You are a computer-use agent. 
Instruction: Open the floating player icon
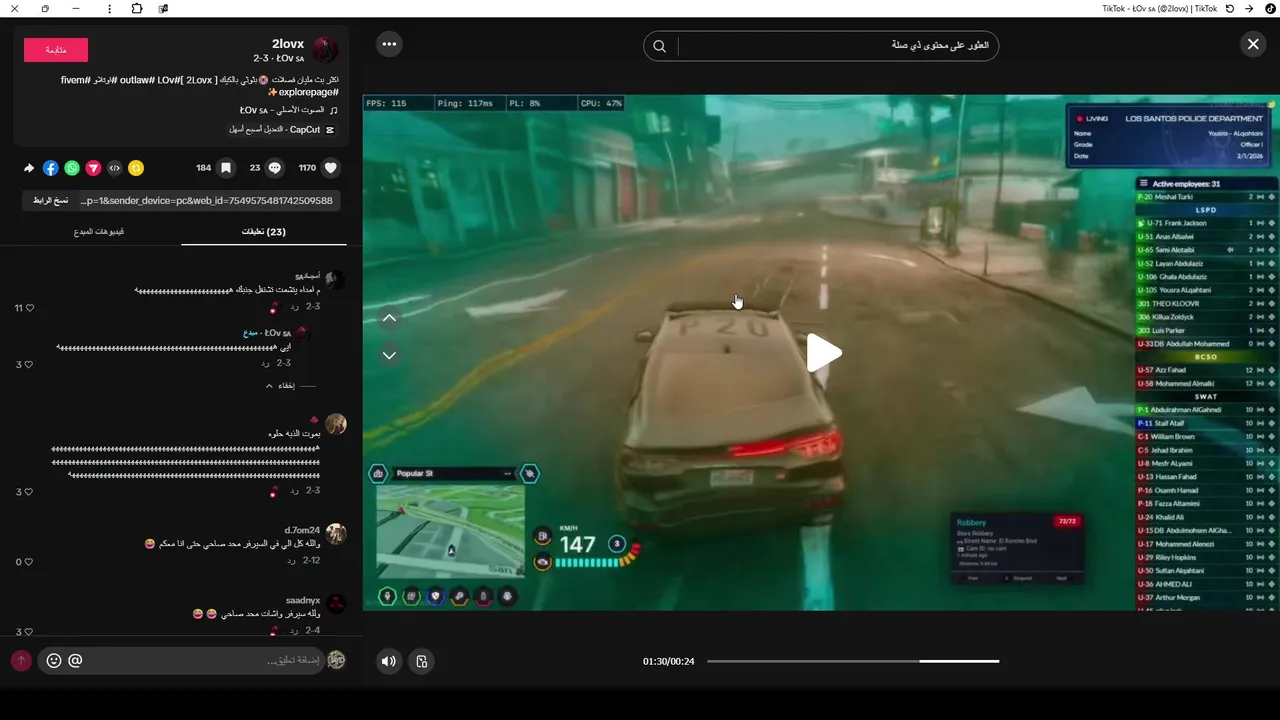click(x=422, y=661)
